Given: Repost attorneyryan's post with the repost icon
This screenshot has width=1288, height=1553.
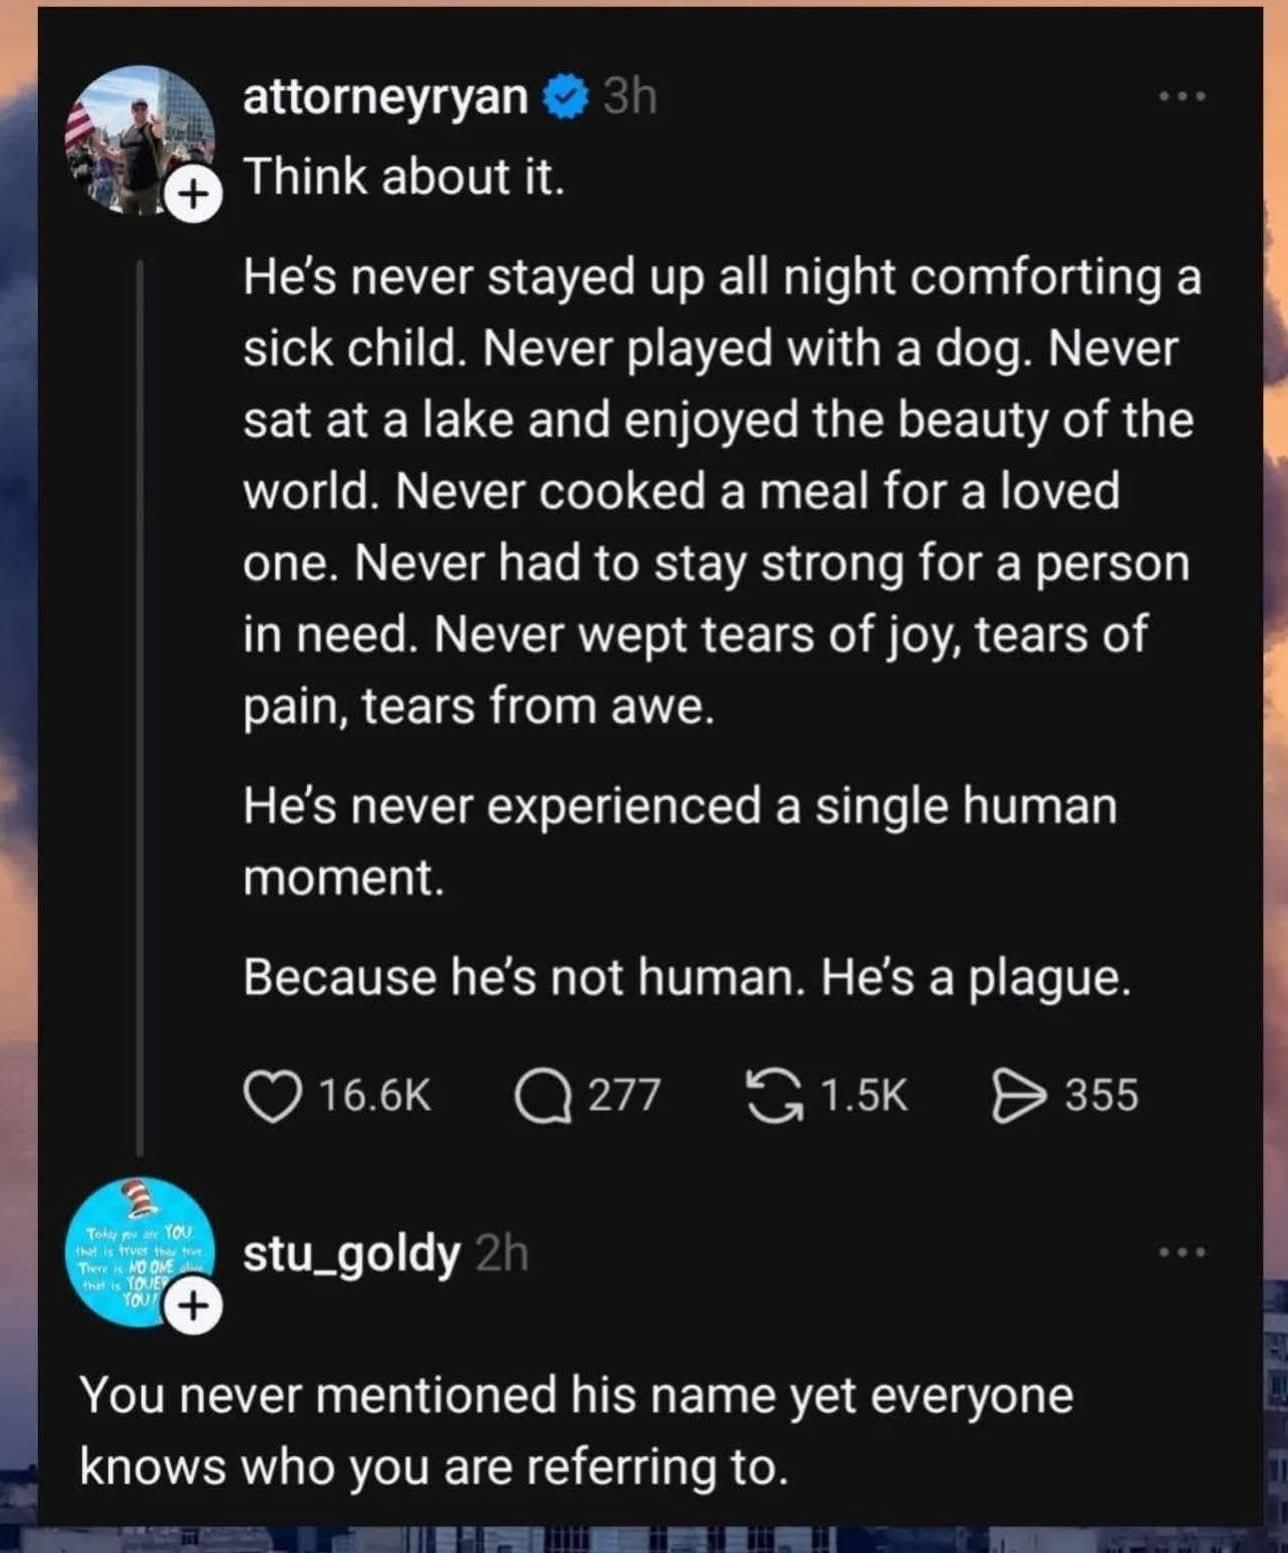Looking at the screenshot, I should click(x=773, y=1096).
